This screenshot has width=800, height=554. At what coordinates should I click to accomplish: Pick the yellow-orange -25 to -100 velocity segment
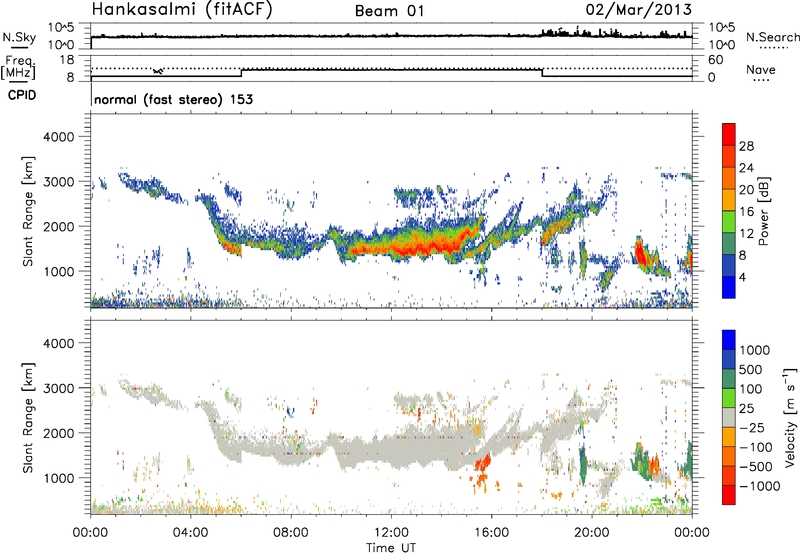(x=729, y=437)
